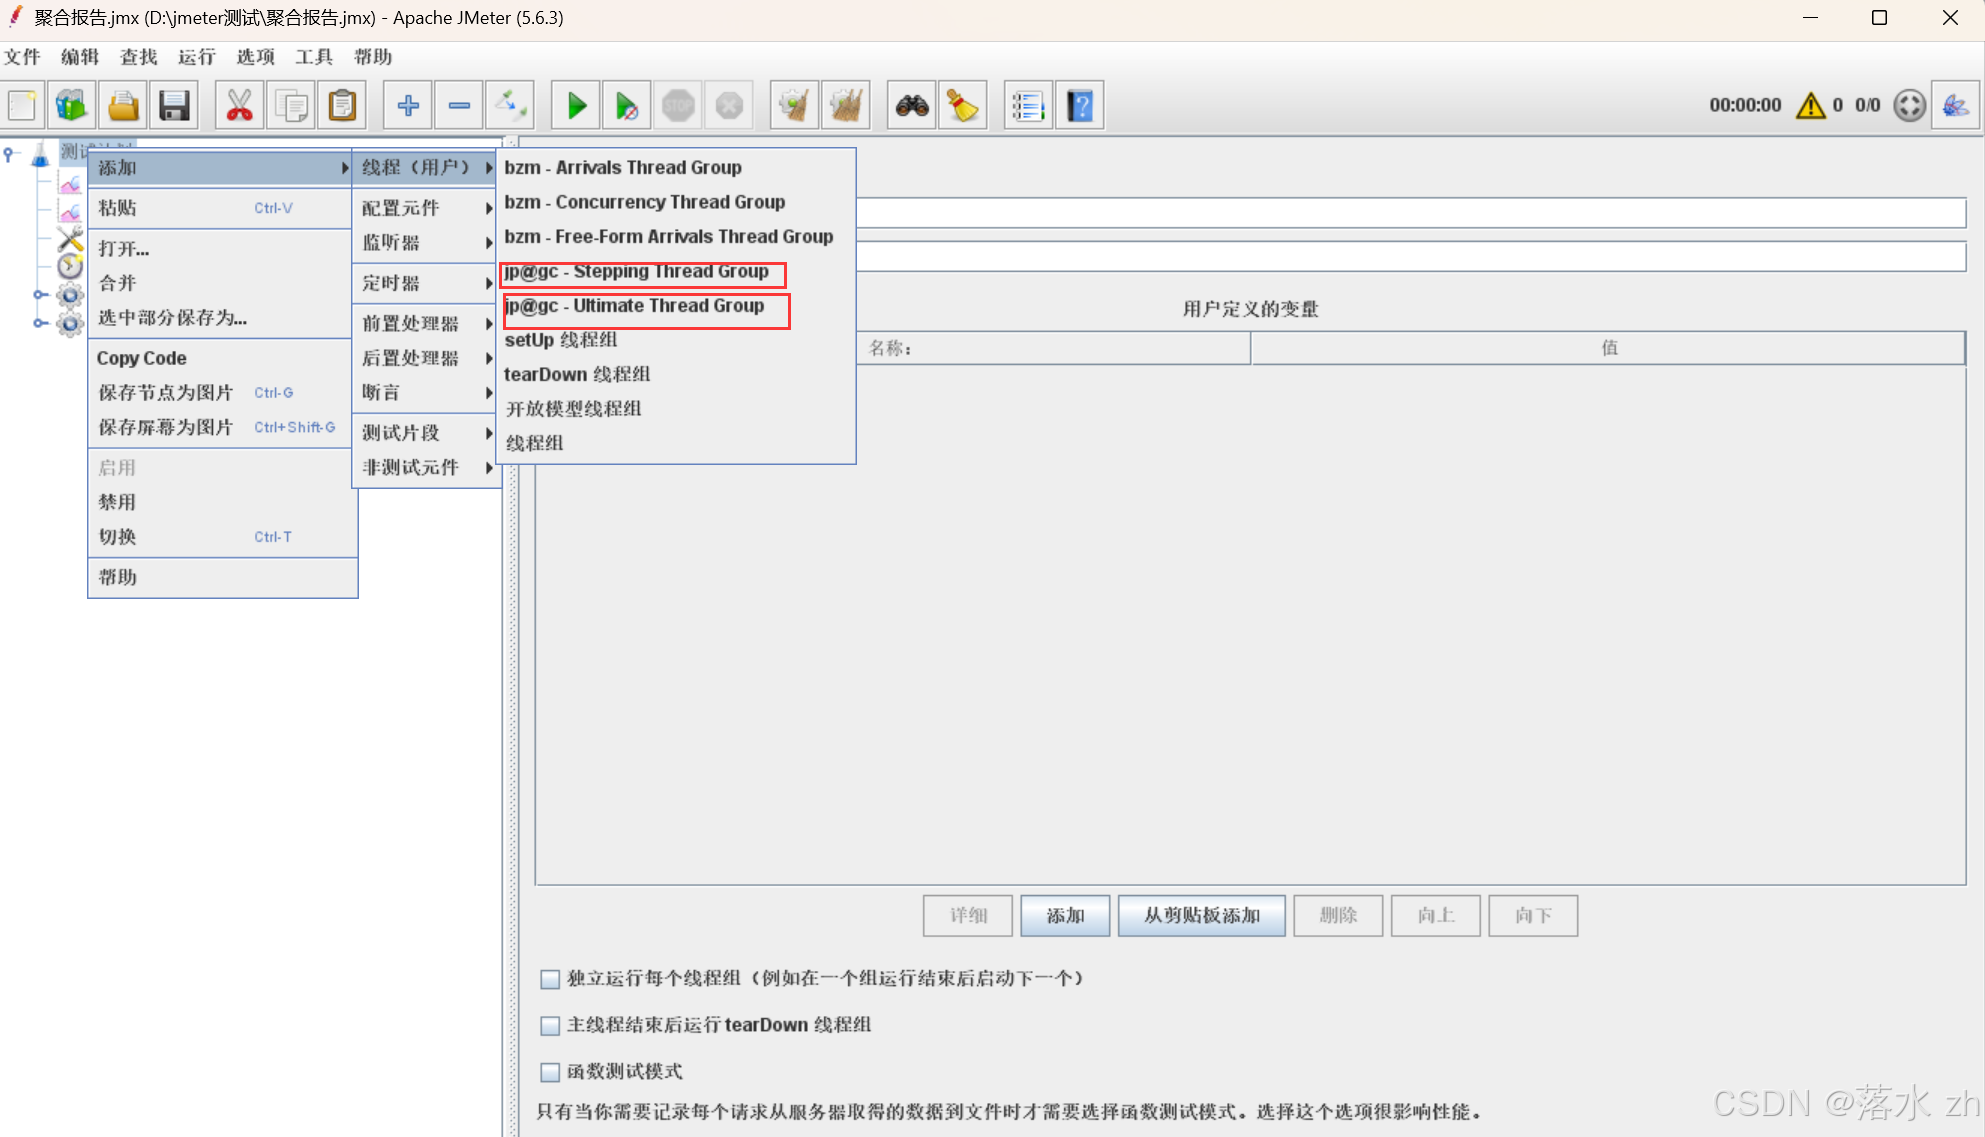Screen dimensions: 1985x1137
Task: Click the Clear All double broom icon
Action: pyautogui.click(x=846, y=105)
